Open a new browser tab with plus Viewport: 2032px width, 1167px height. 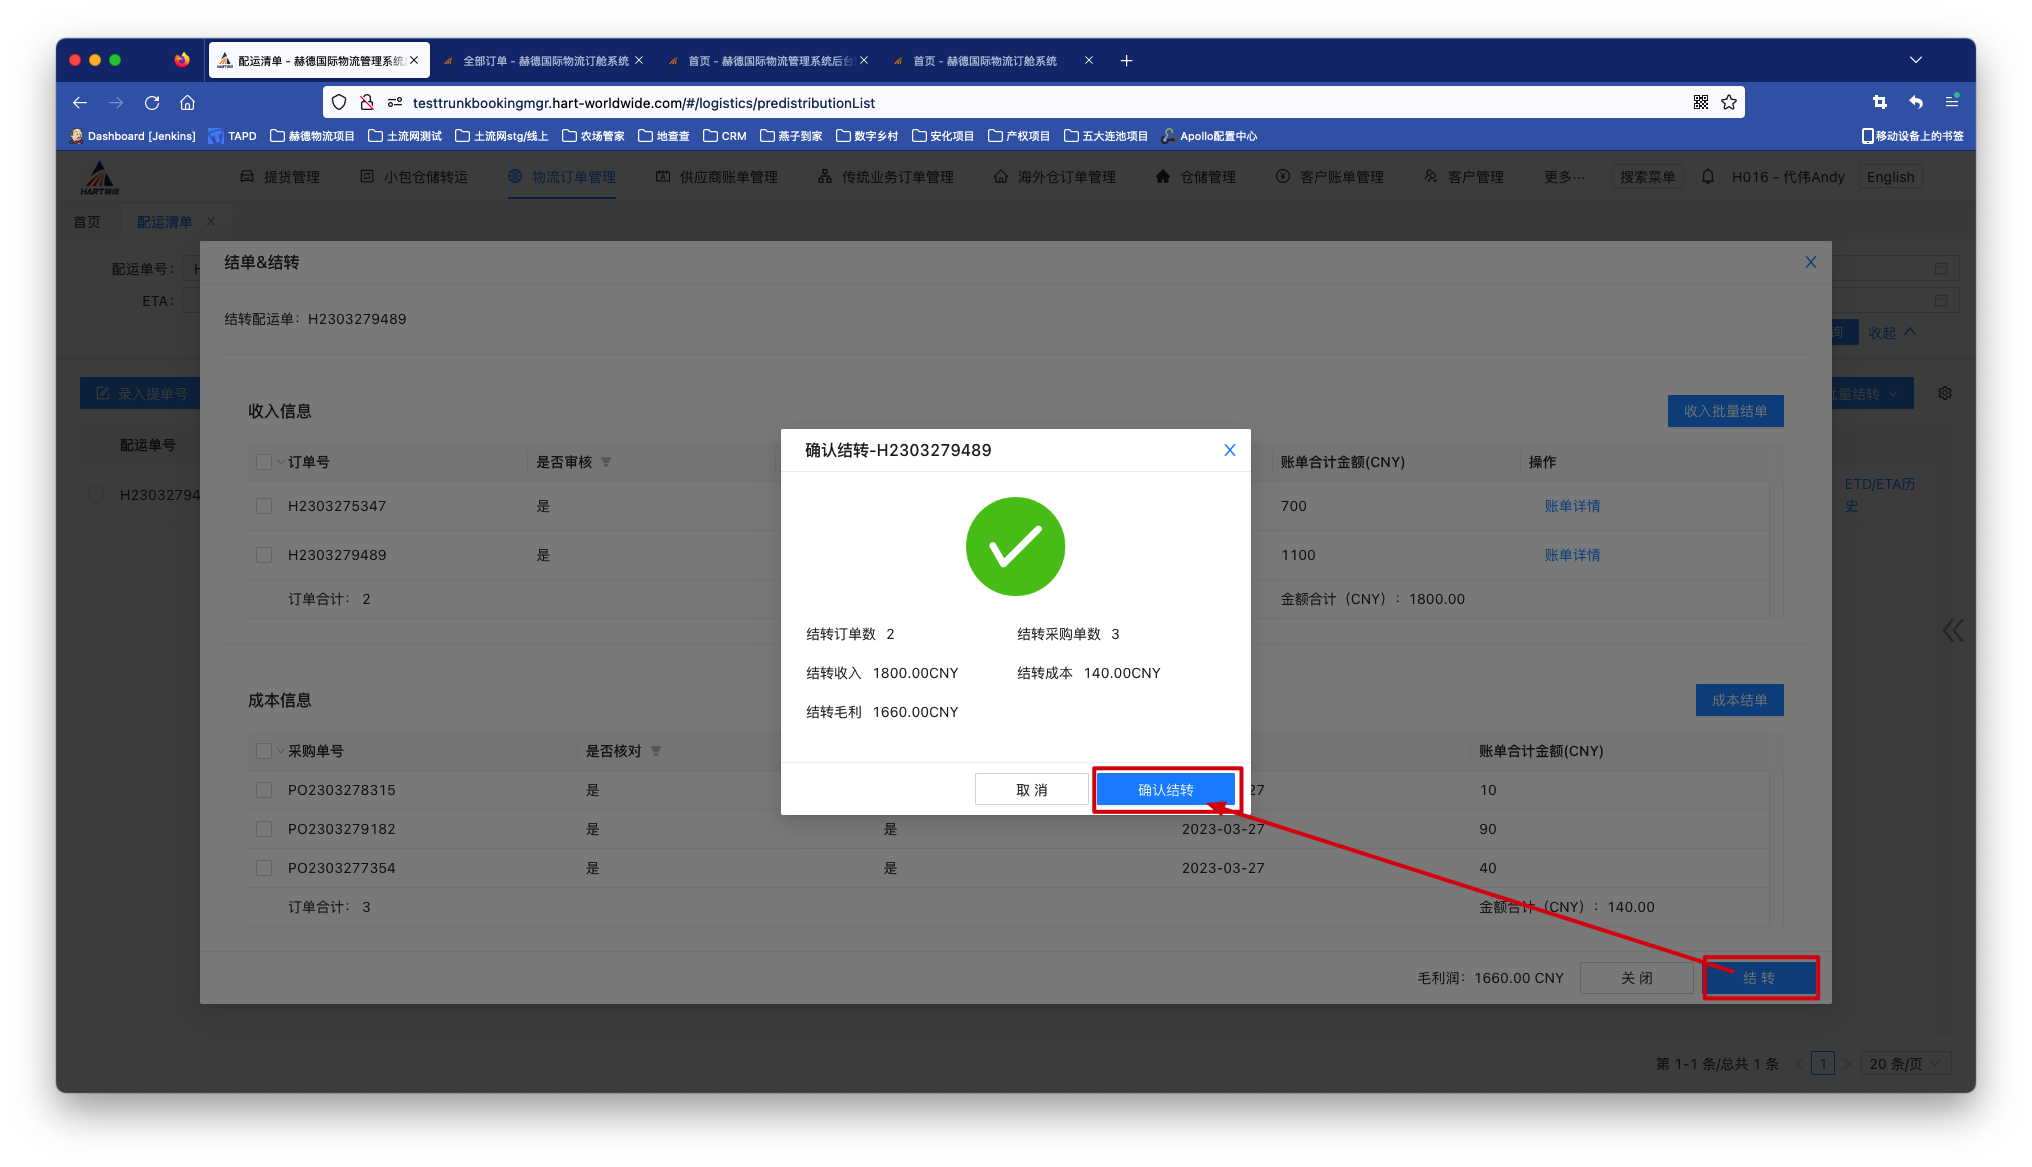[1126, 61]
